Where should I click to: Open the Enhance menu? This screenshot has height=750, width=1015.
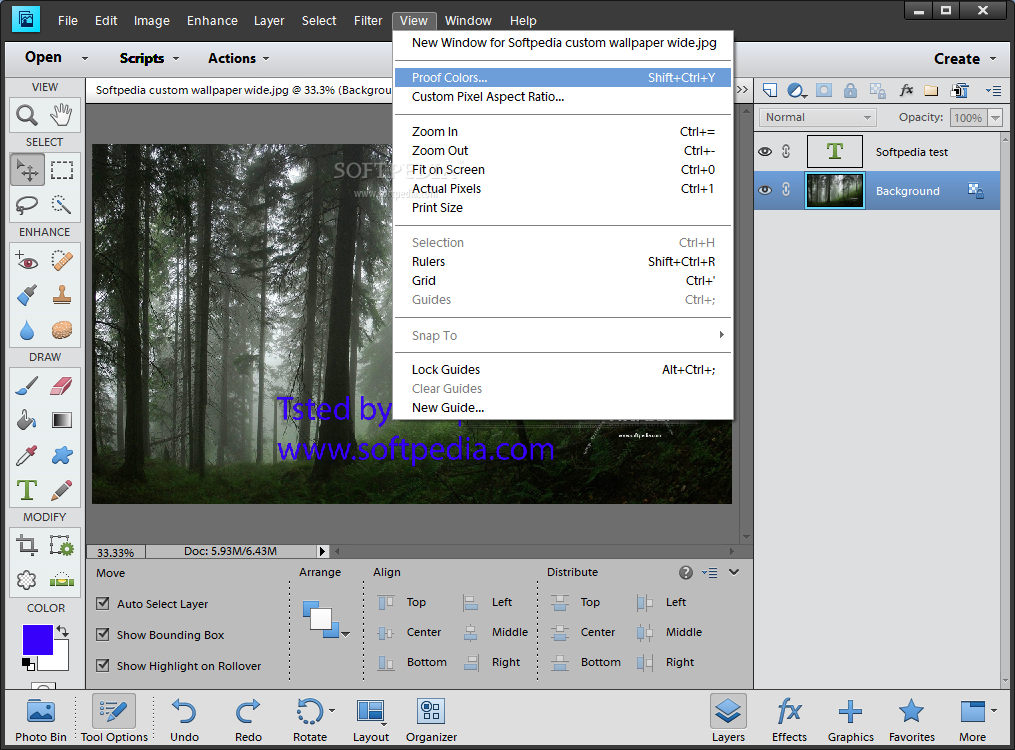(212, 21)
